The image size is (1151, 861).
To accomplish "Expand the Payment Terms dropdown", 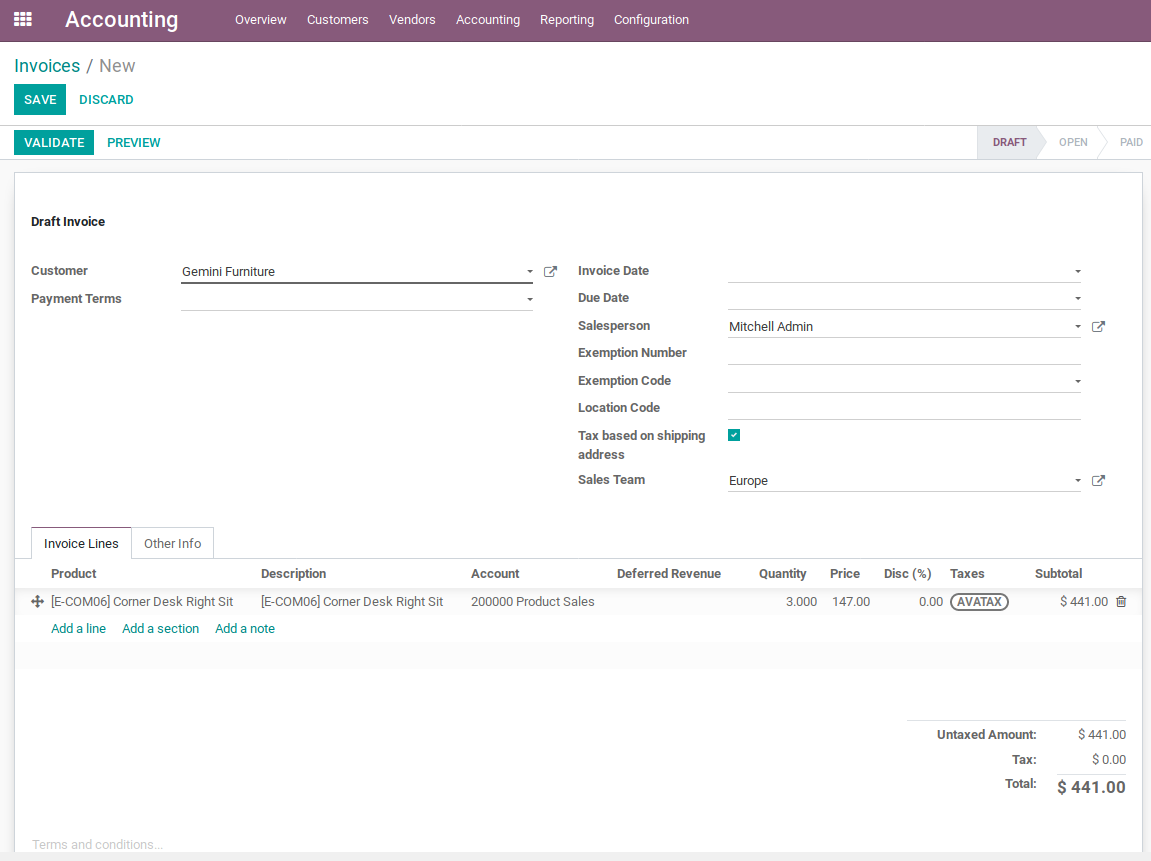I will coord(529,299).
